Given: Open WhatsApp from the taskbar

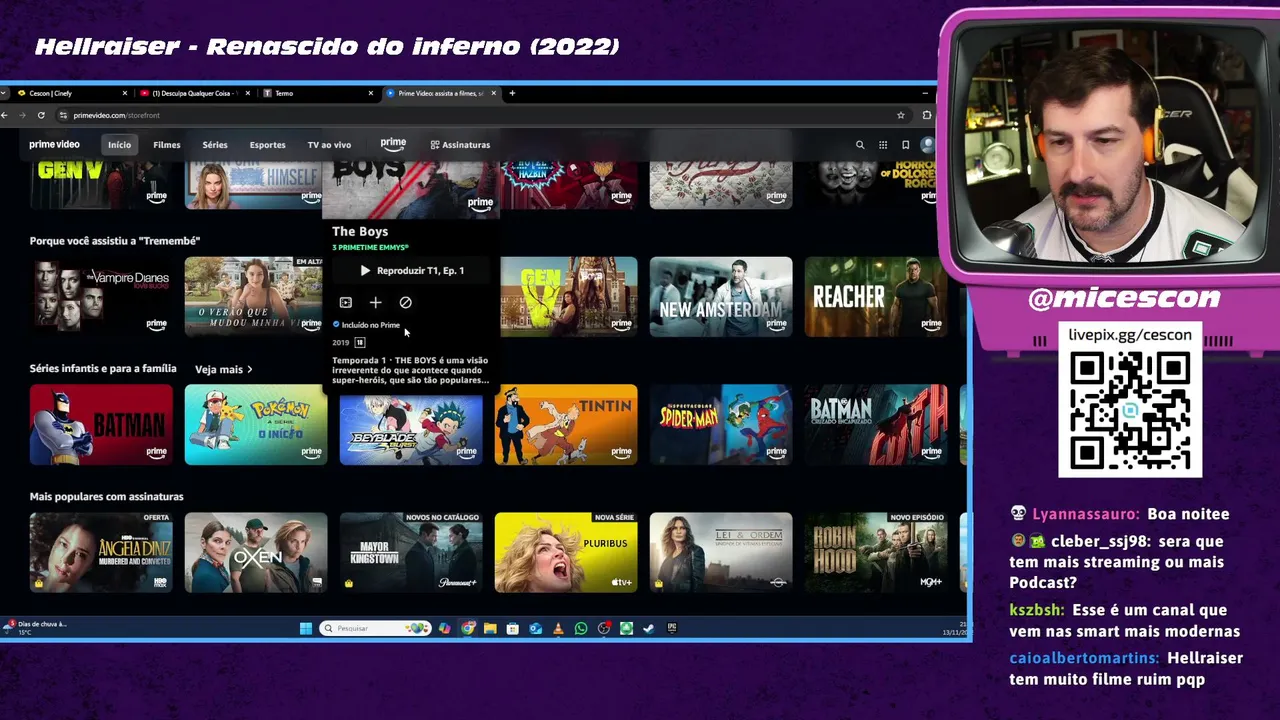Looking at the screenshot, I should pyautogui.click(x=581, y=628).
